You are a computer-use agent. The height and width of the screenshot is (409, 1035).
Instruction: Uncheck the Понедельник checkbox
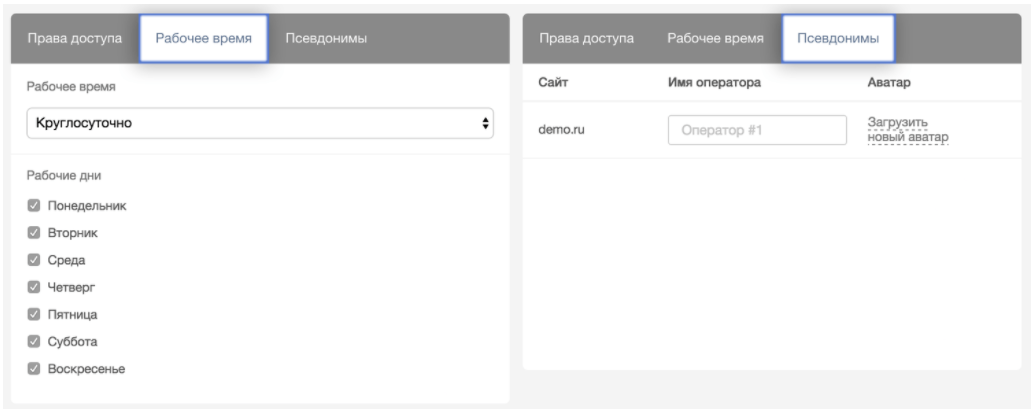tap(34, 206)
